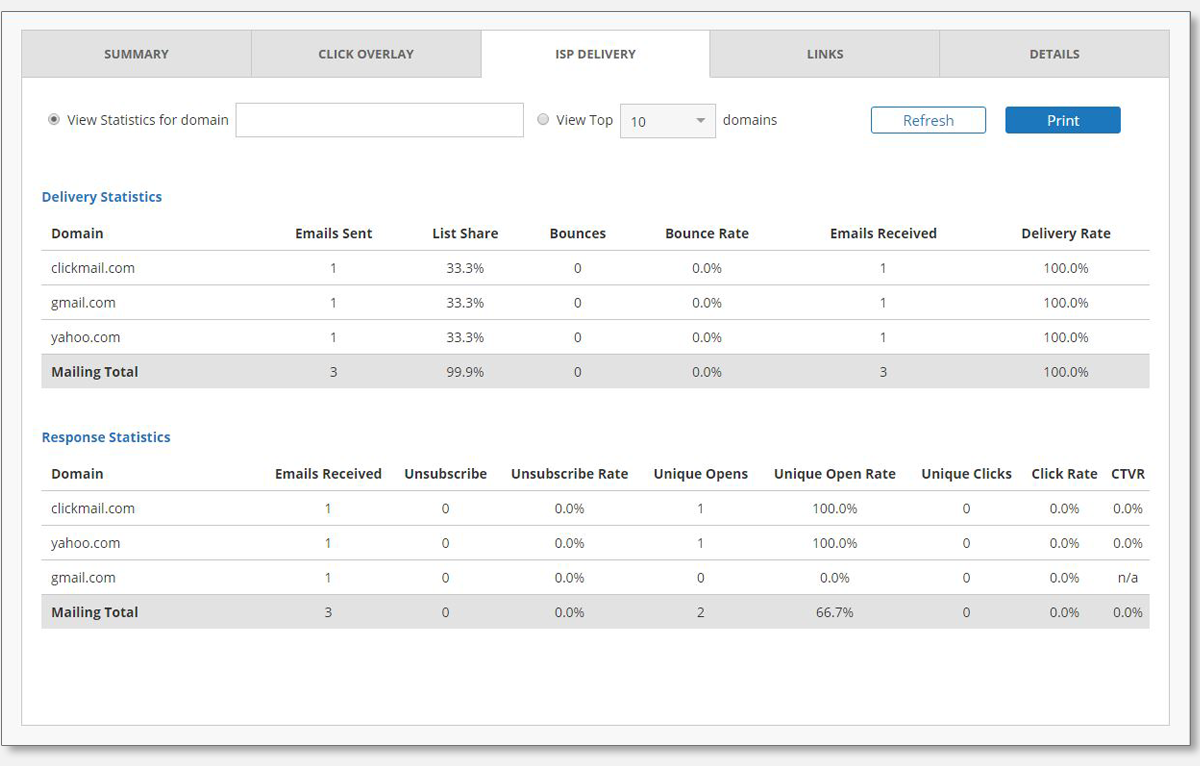Click the Unique Opens column header

701,474
